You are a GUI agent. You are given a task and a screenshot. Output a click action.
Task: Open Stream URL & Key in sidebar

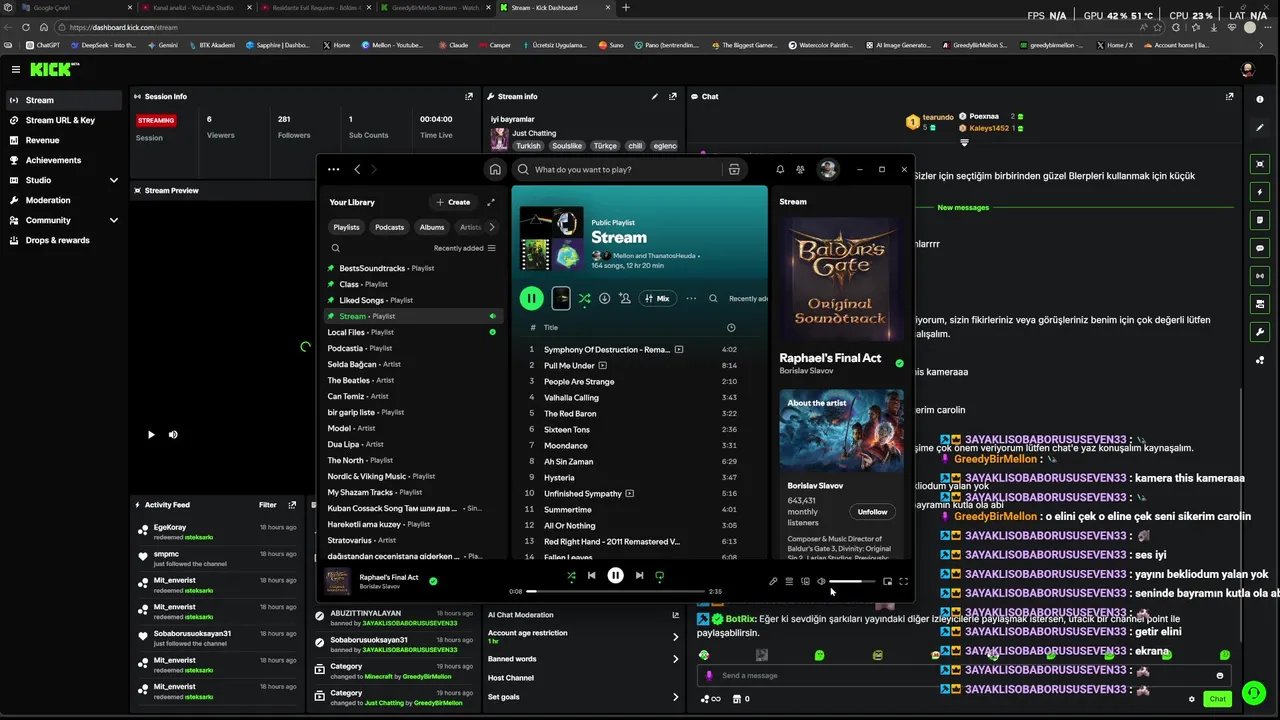click(x=61, y=120)
